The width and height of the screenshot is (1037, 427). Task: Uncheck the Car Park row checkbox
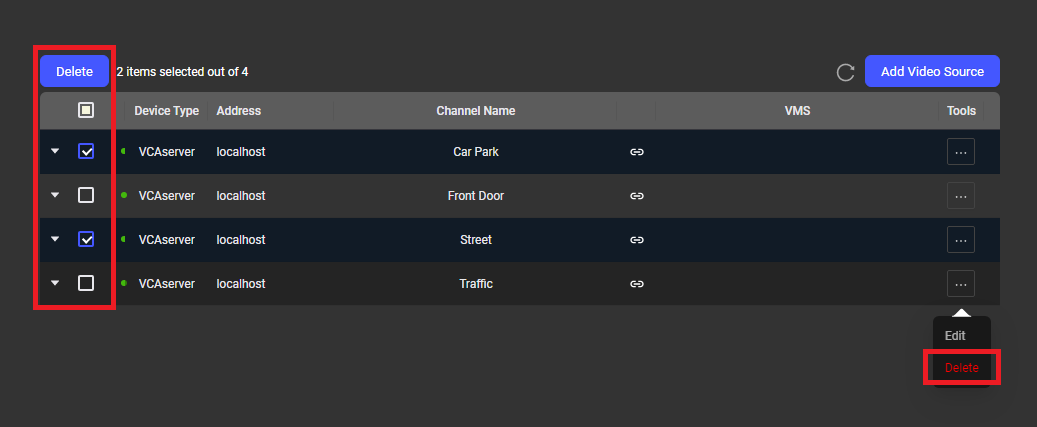[x=86, y=152]
